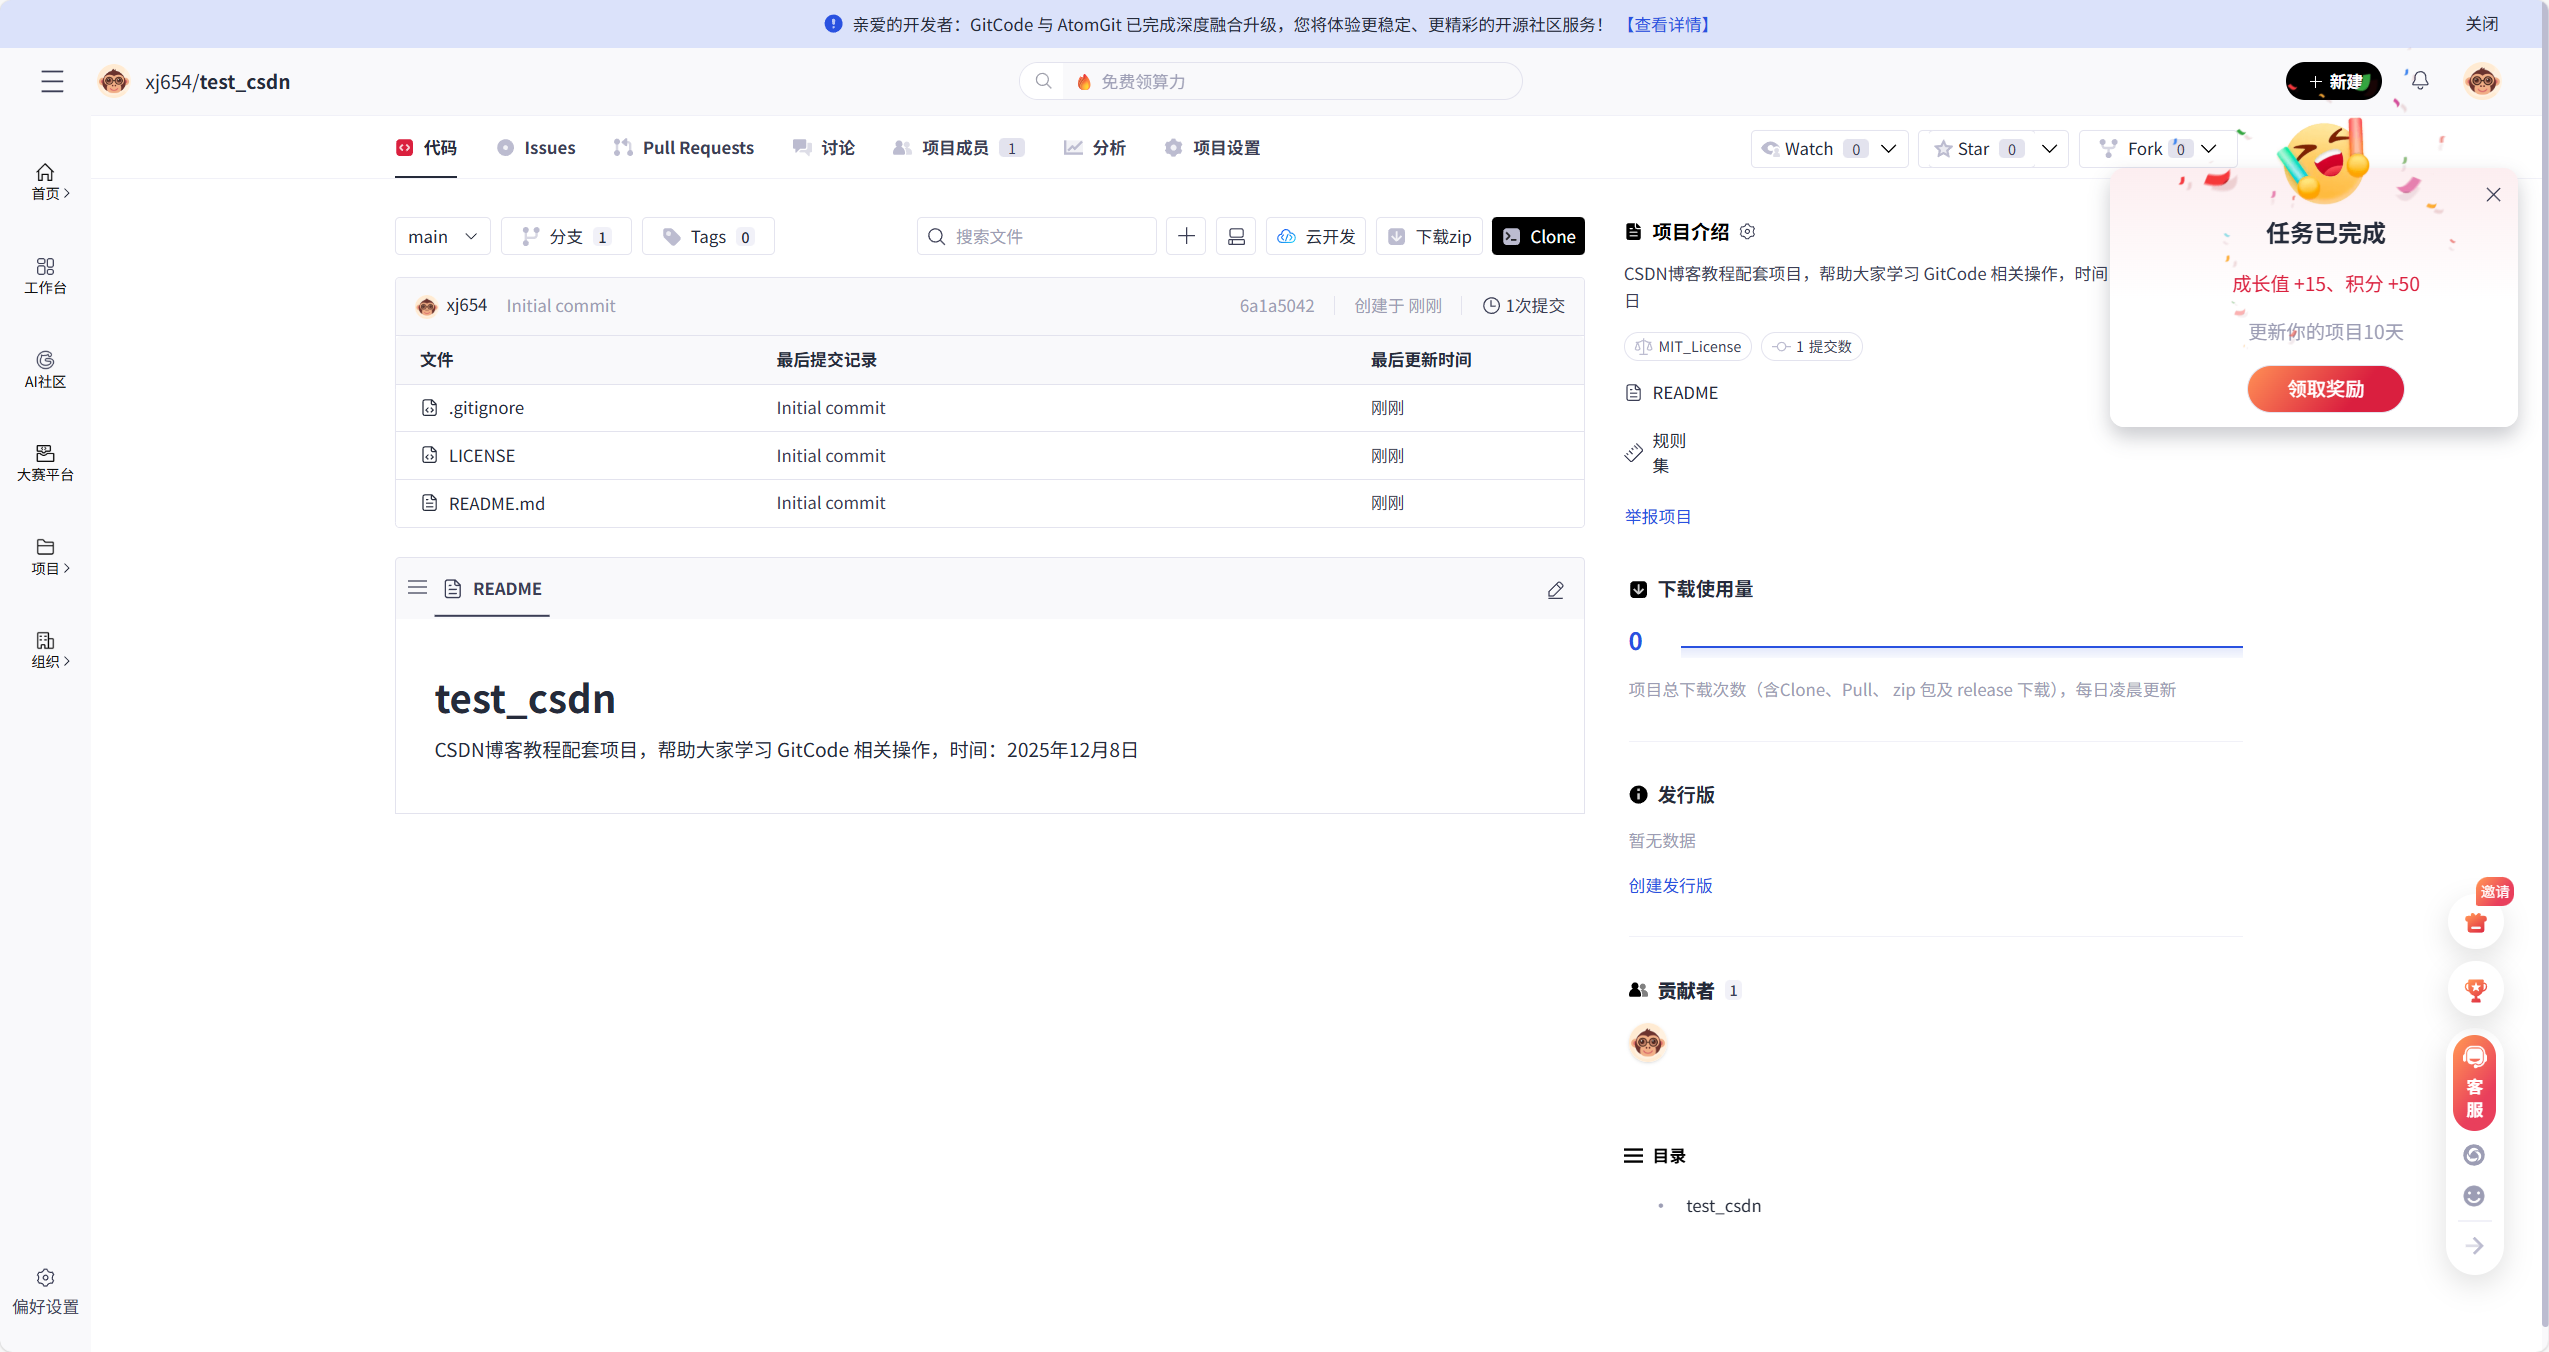Expand the Fork dropdown arrow
Viewport: 2549px width, 1352px height.
point(2209,149)
